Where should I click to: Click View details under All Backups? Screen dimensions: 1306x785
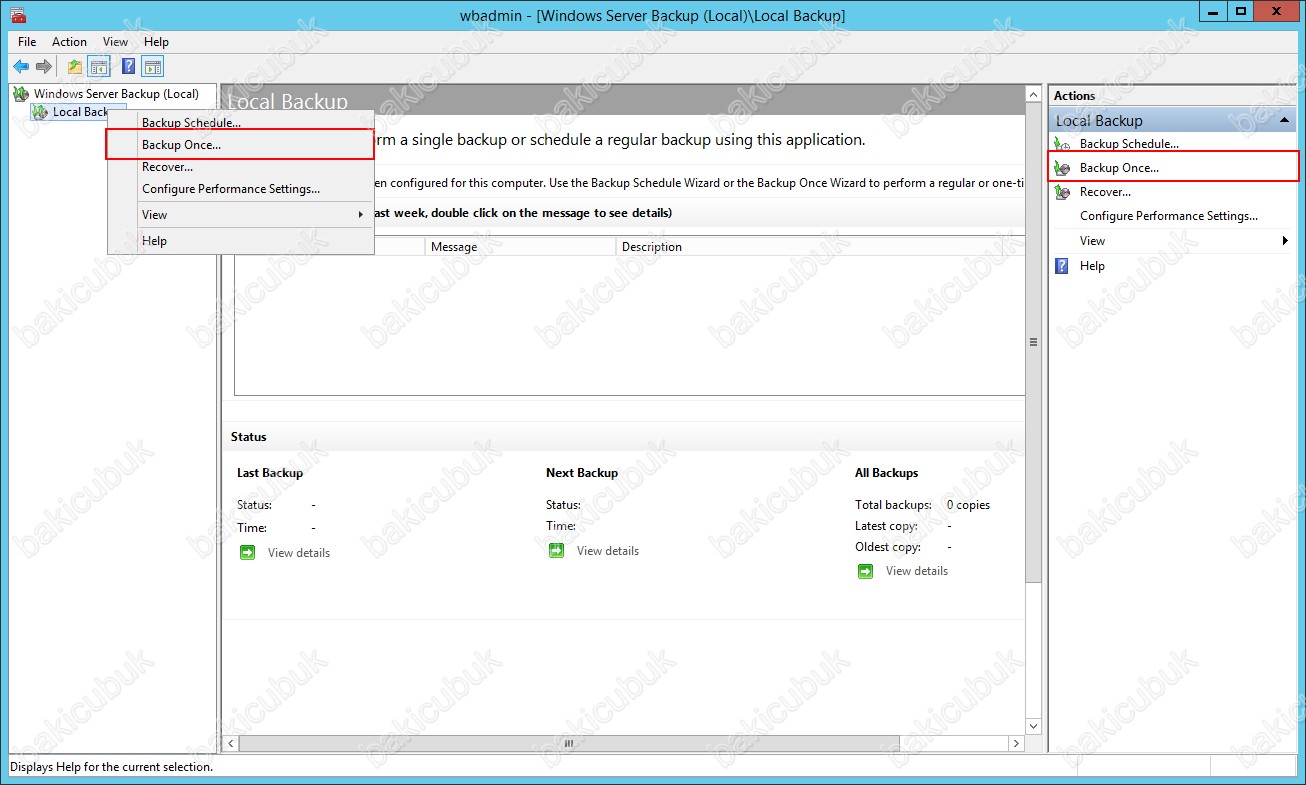click(x=917, y=571)
